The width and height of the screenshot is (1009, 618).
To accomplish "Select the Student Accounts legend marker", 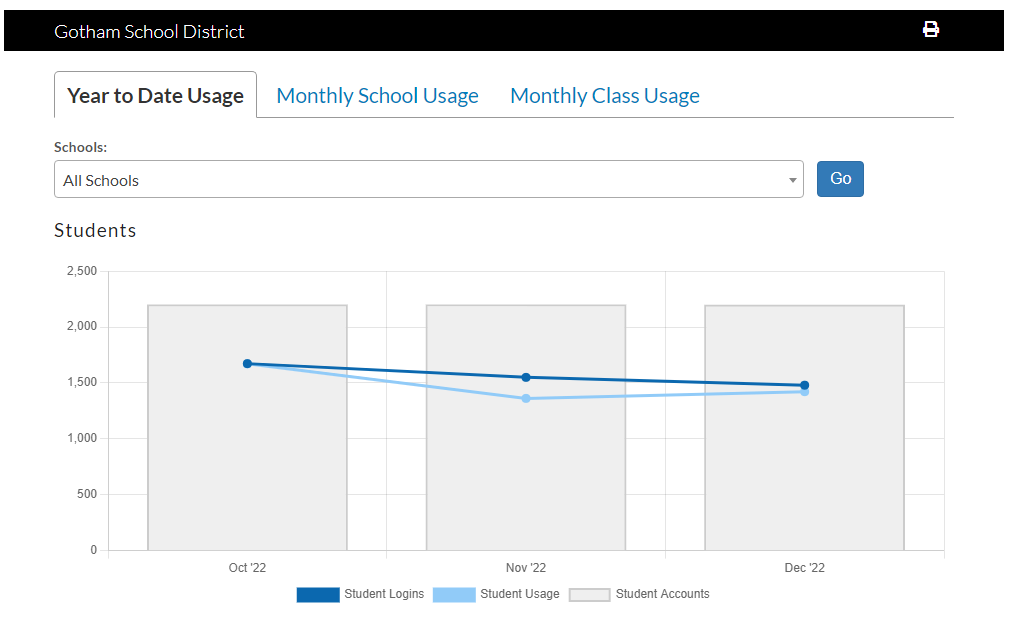I will pyautogui.click(x=589, y=594).
